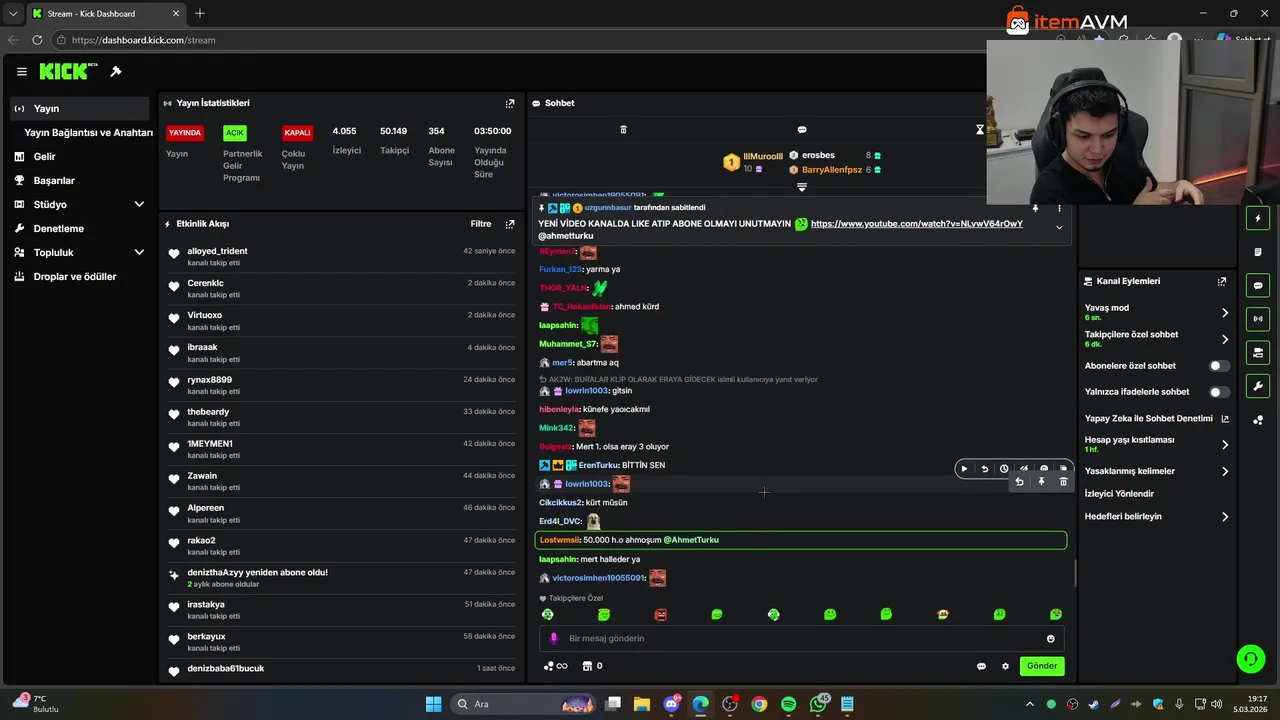Image resolution: width=1280 pixels, height=720 pixels.
Task: Toggle Abonelere özel sohbet switch
Action: pyautogui.click(x=1219, y=366)
